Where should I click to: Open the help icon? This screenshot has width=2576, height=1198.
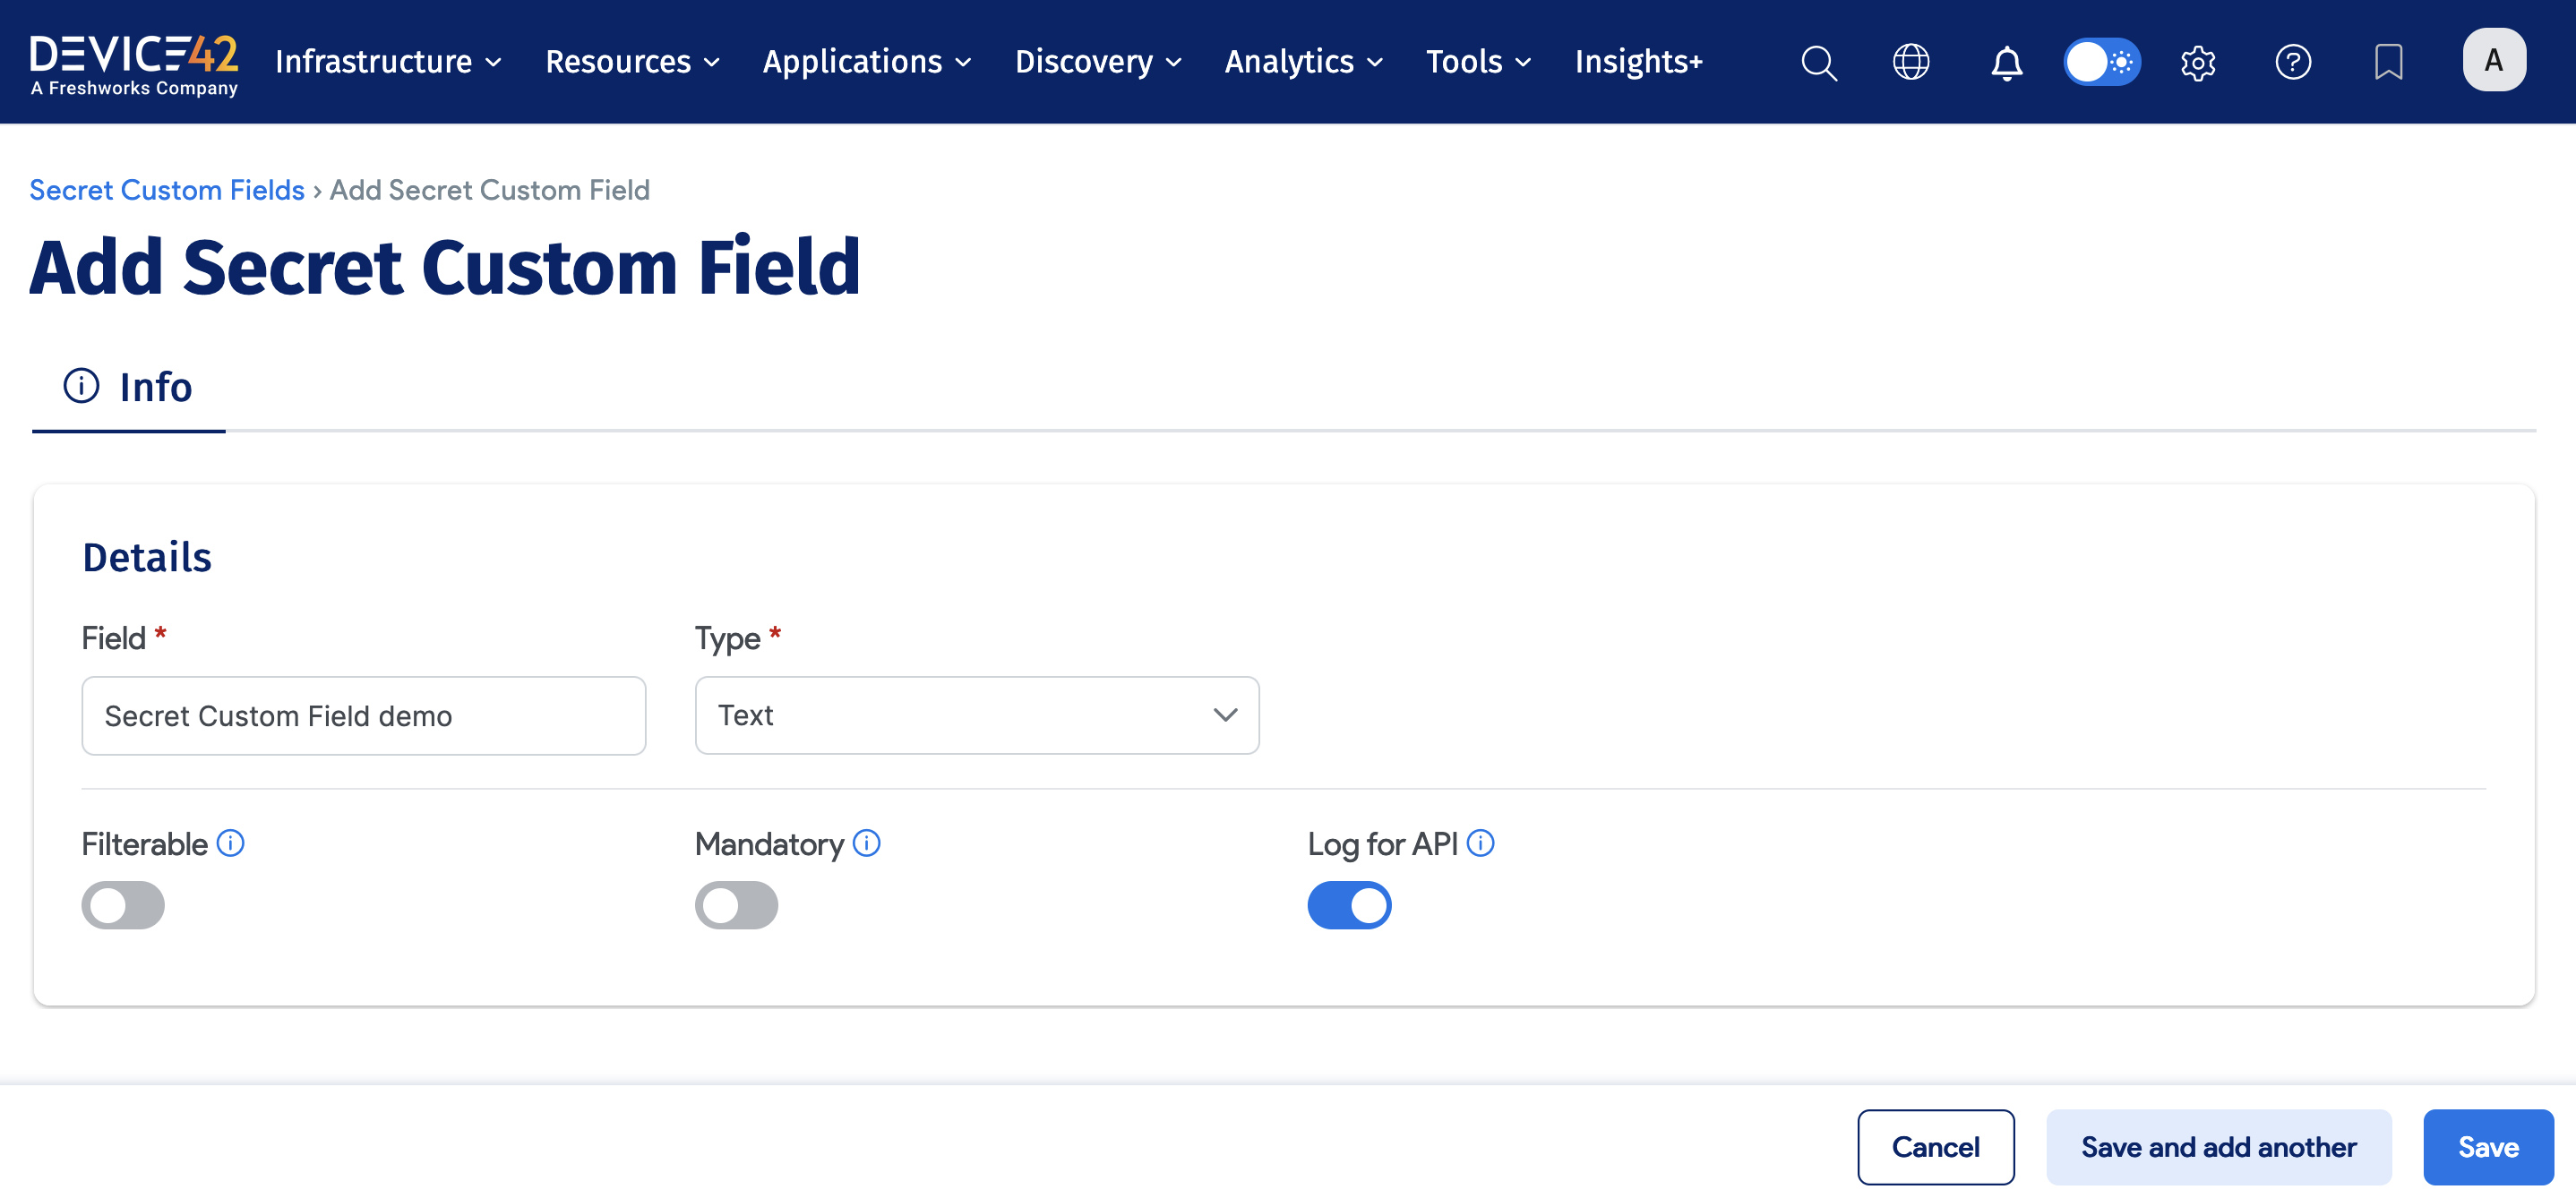tap(2294, 62)
